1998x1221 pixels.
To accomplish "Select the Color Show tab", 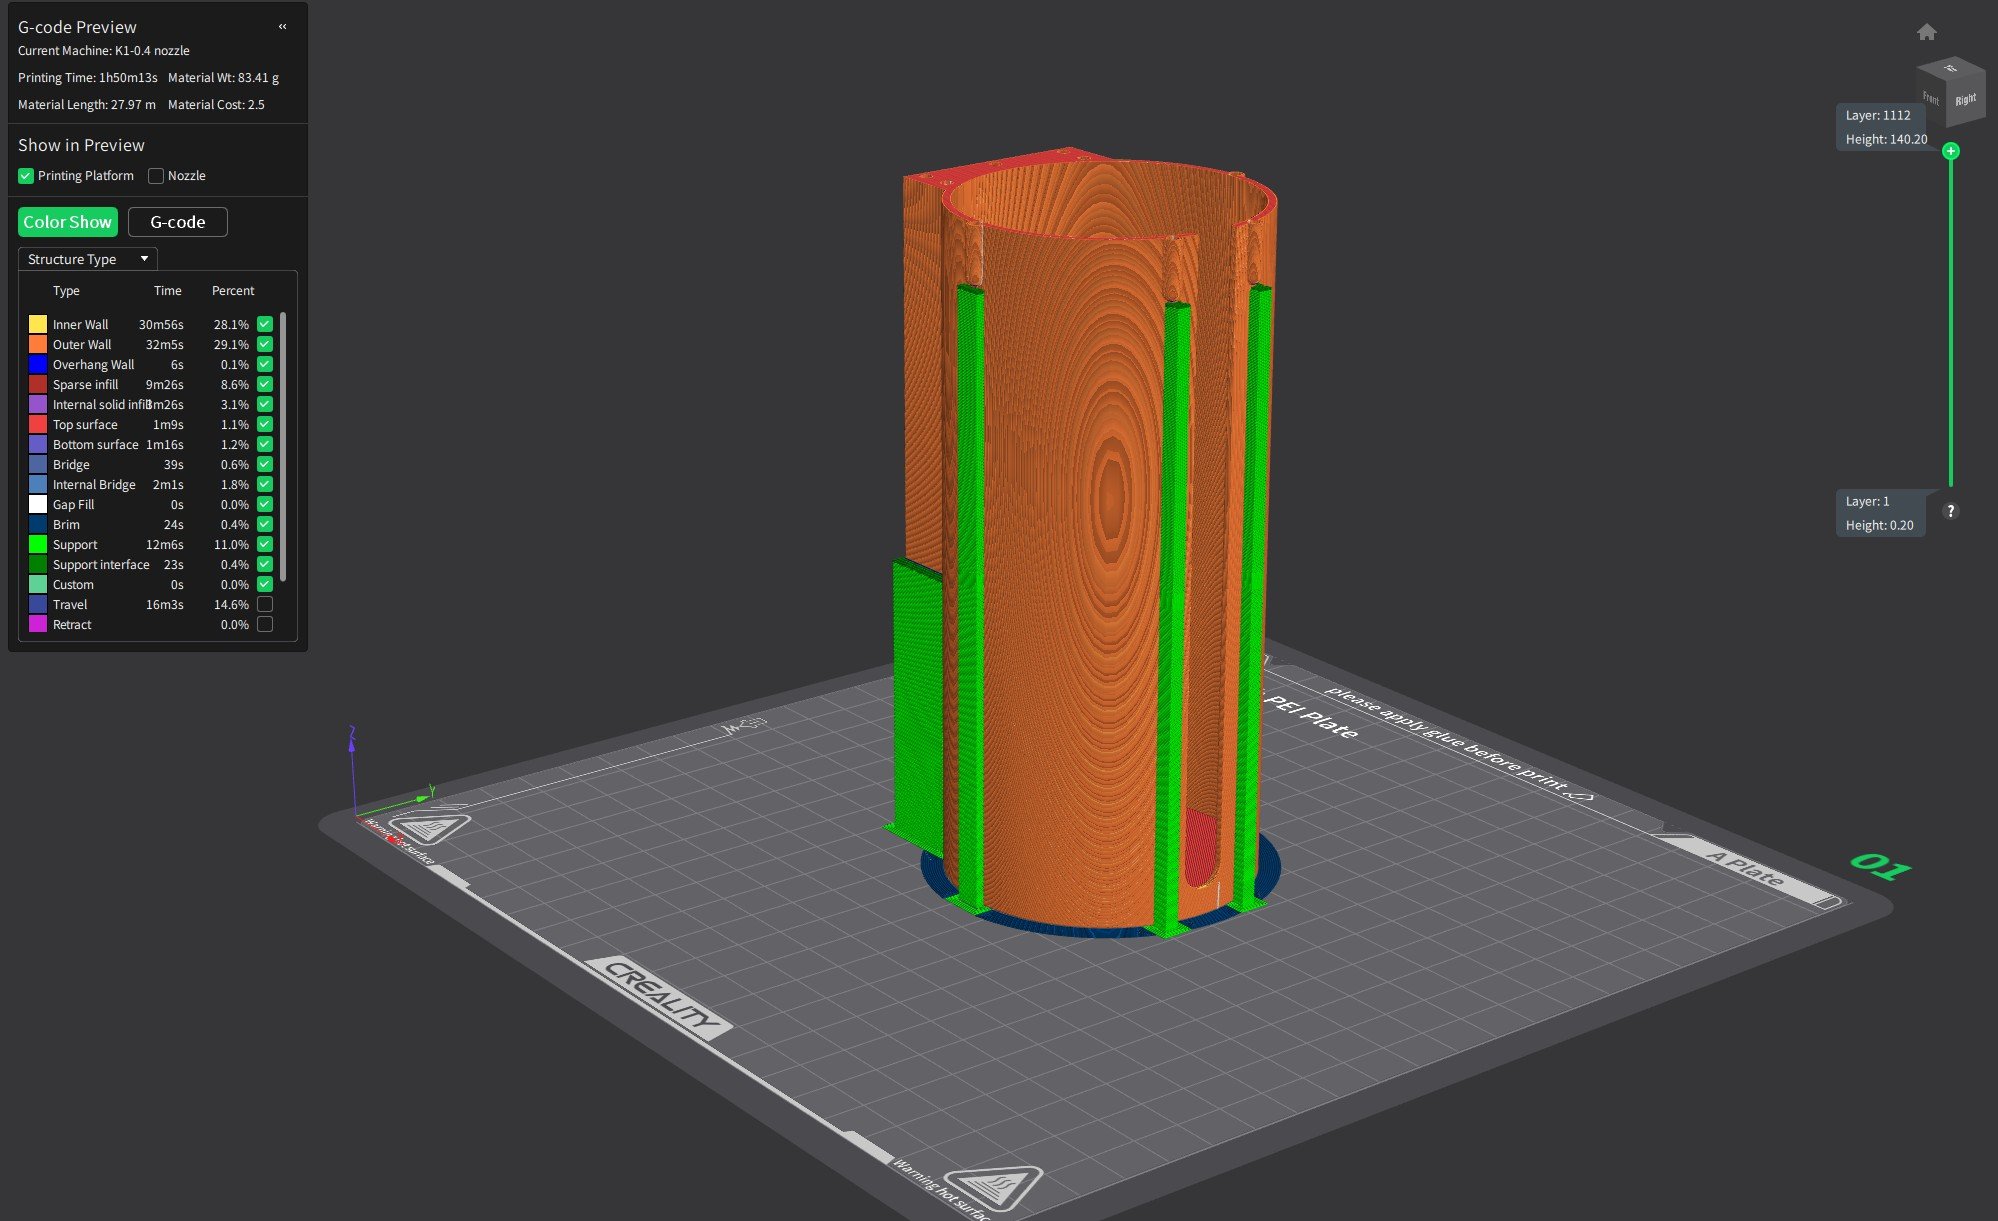I will 67,222.
